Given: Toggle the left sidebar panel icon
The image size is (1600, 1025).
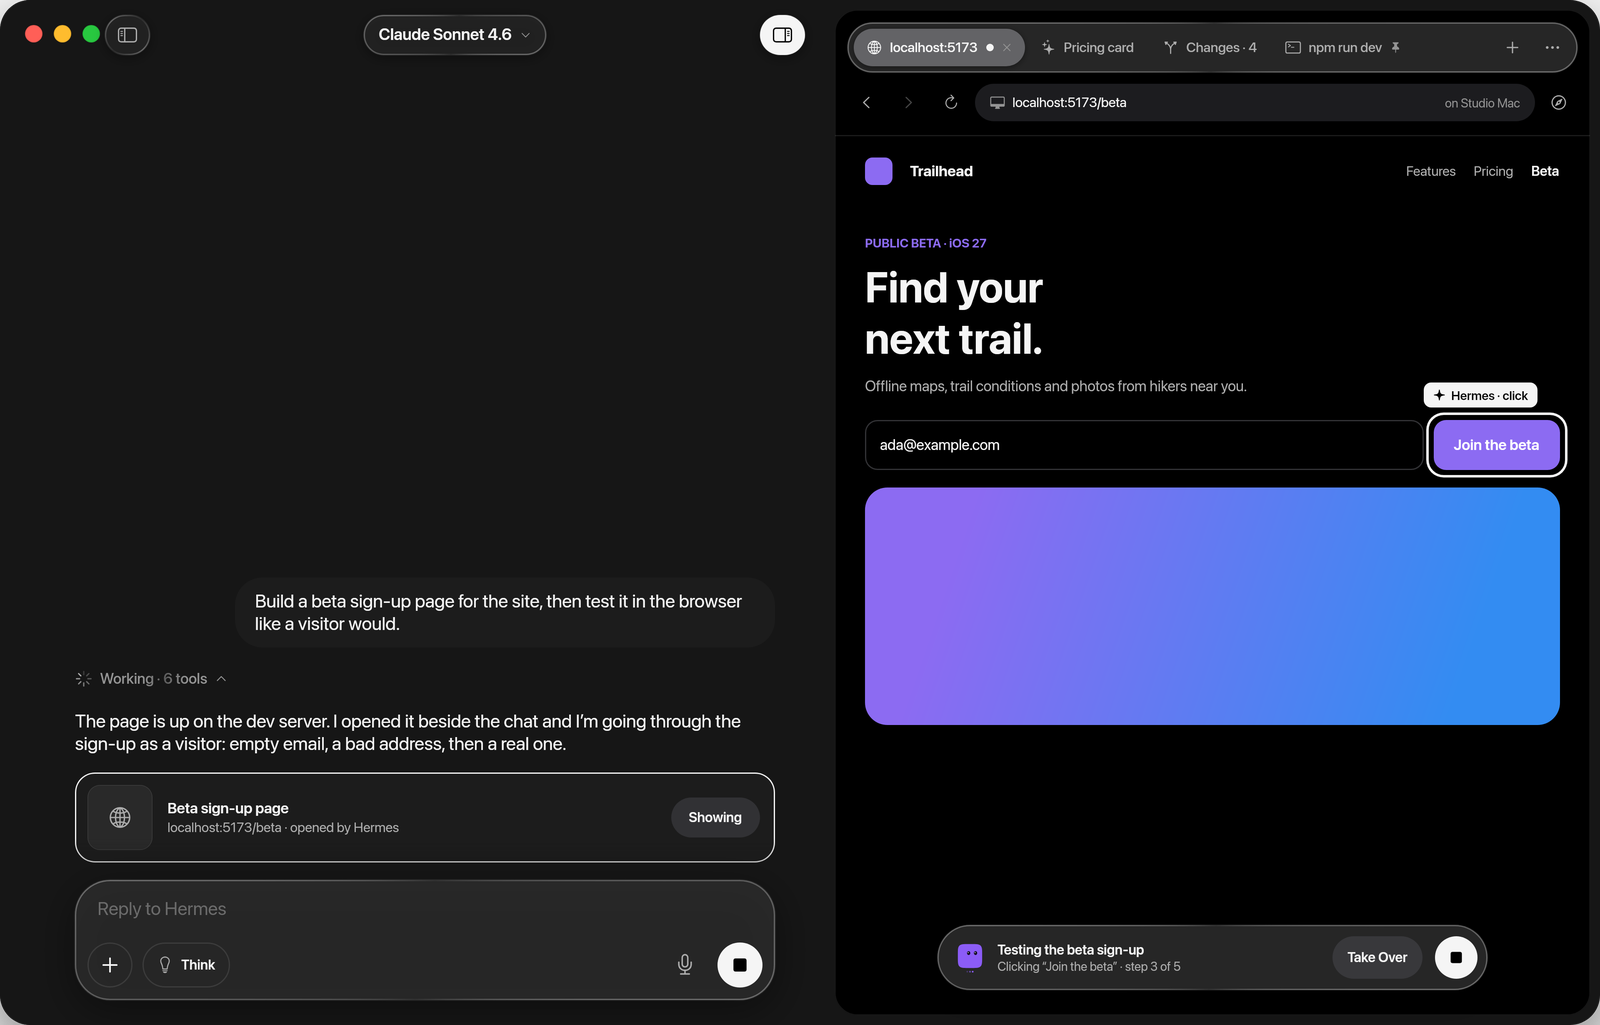Looking at the screenshot, I should pos(127,35).
